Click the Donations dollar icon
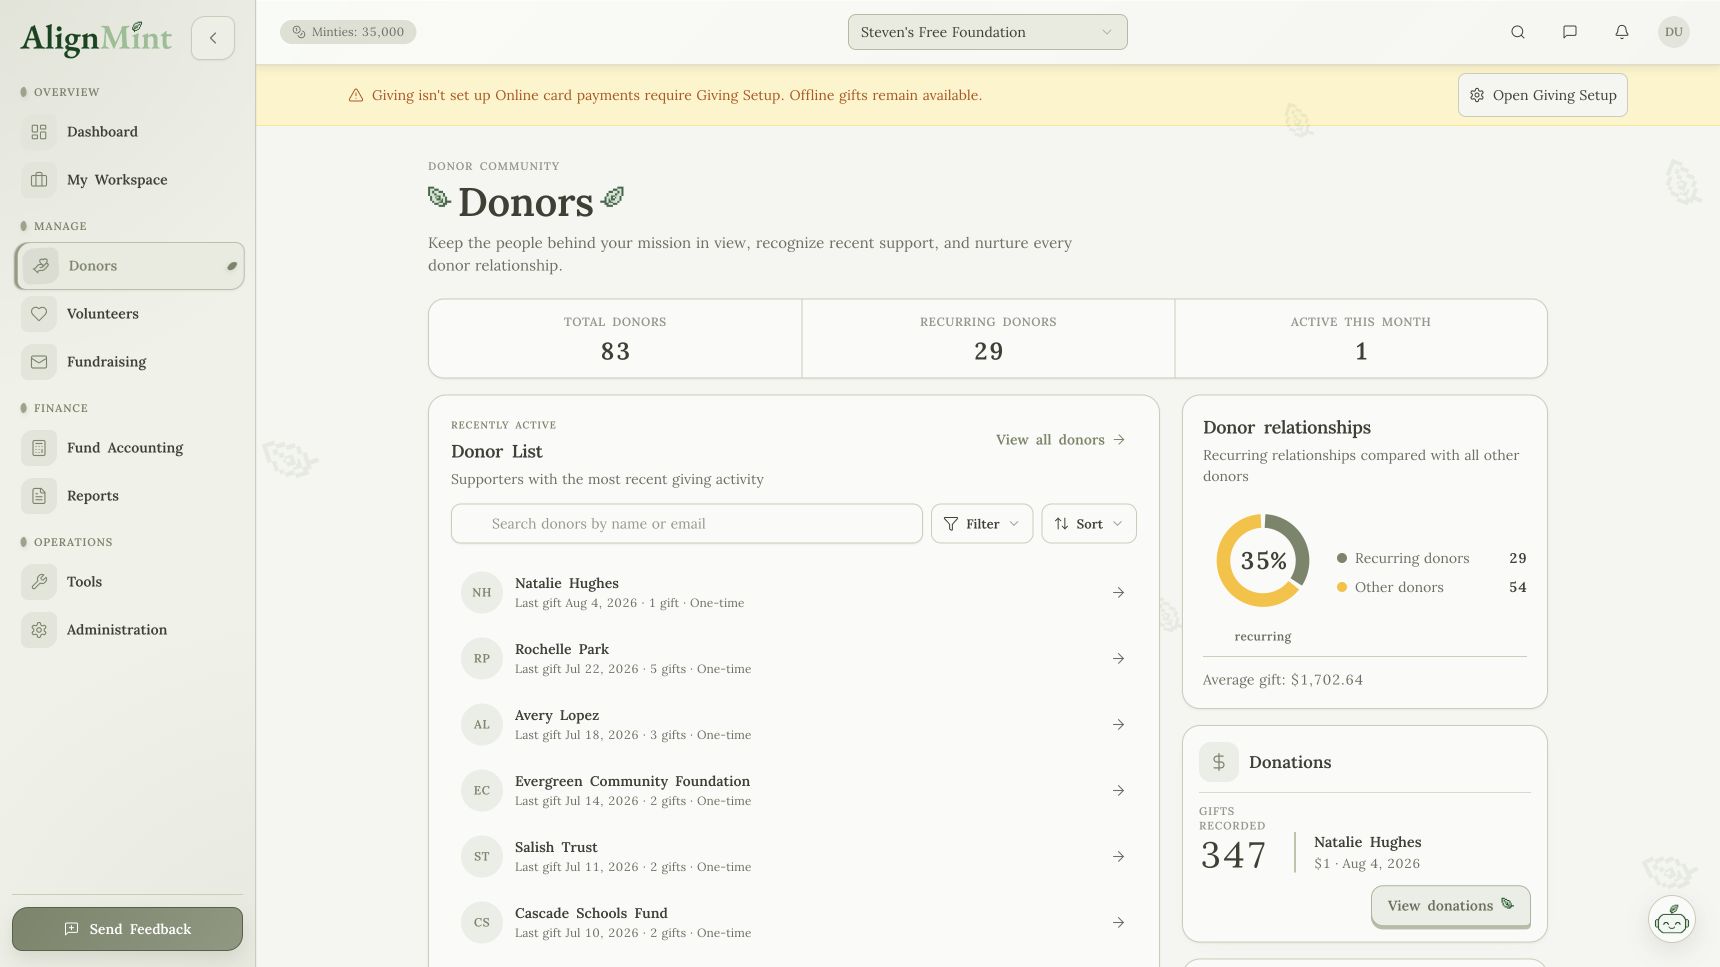This screenshot has height=967, width=1720. (x=1219, y=762)
